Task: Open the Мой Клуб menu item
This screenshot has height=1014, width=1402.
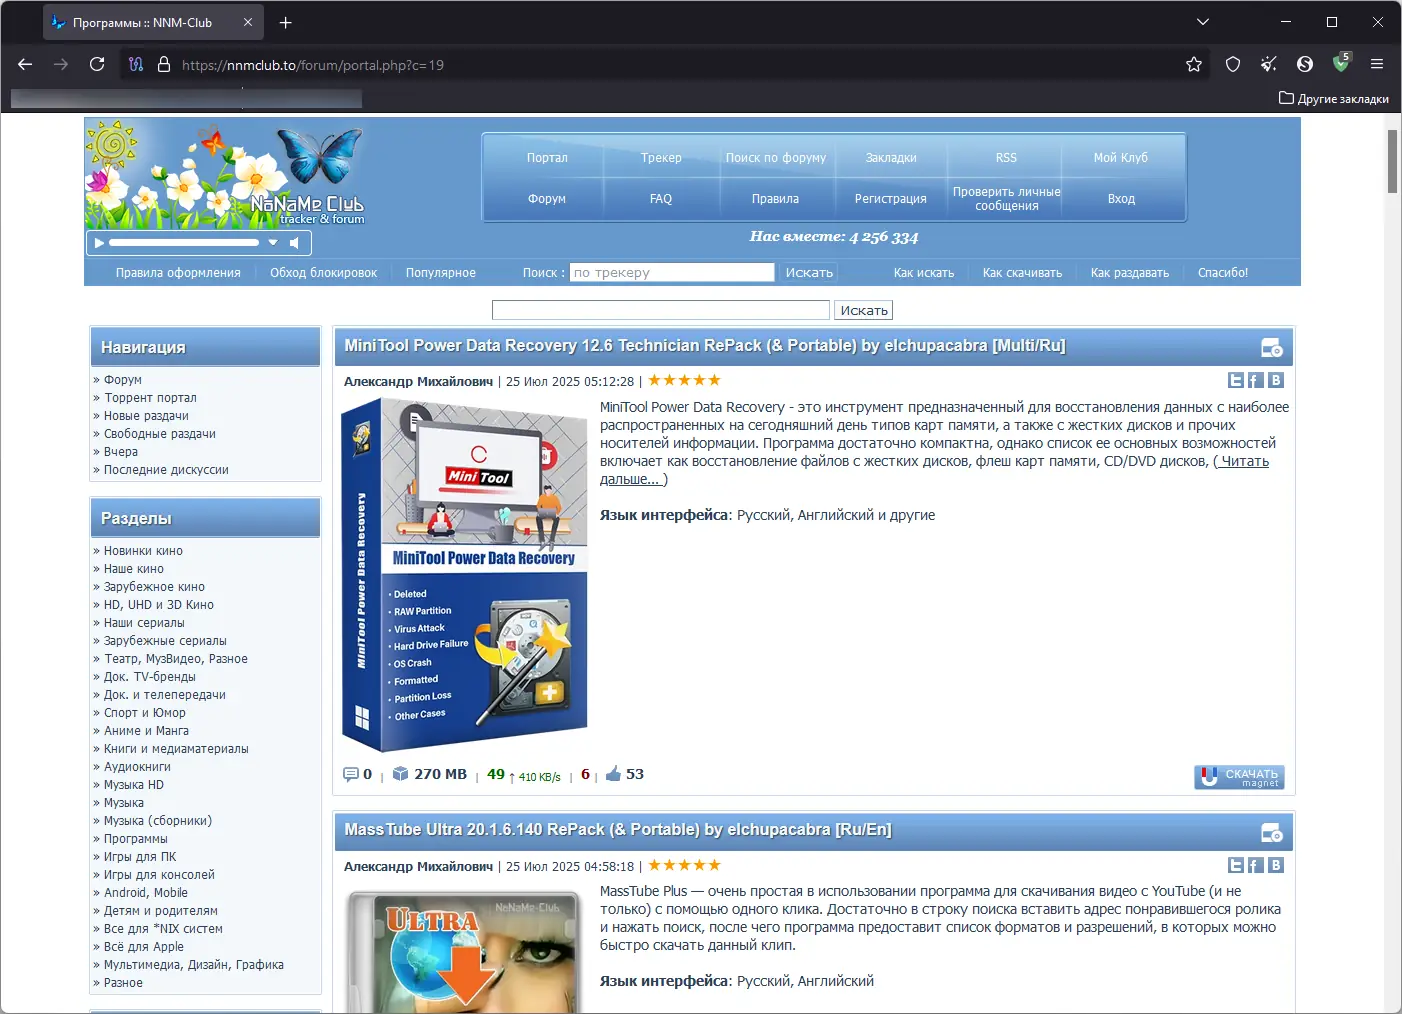Action: click(1121, 158)
